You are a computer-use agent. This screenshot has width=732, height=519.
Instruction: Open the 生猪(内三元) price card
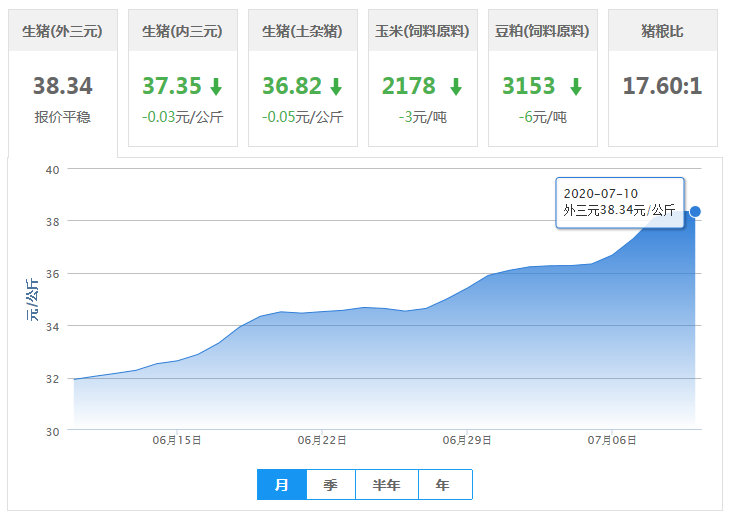(x=182, y=31)
